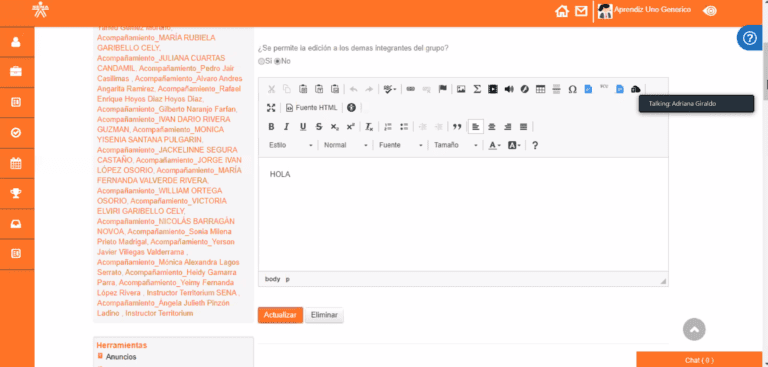Center align the text
Viewport: 768px width, 367px height.
pyautogui.click(x=492, y=127)
